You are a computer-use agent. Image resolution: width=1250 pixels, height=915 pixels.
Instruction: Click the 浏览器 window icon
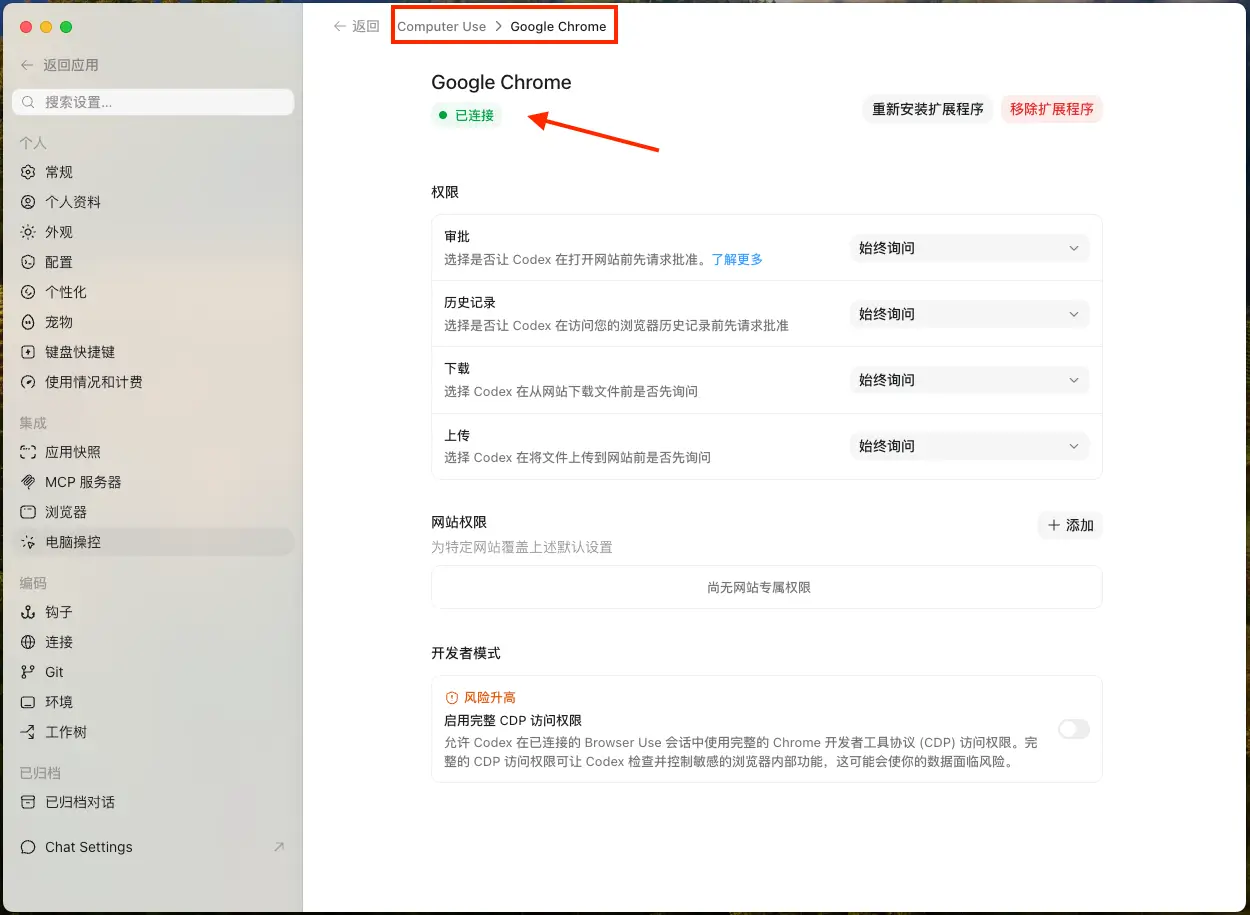point(28,512)
